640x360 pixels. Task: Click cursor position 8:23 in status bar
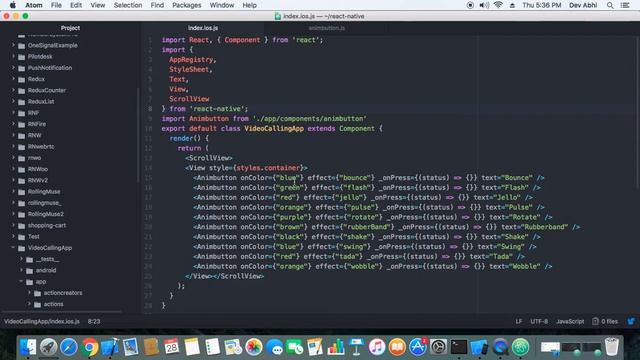click(x=94, y=321)
